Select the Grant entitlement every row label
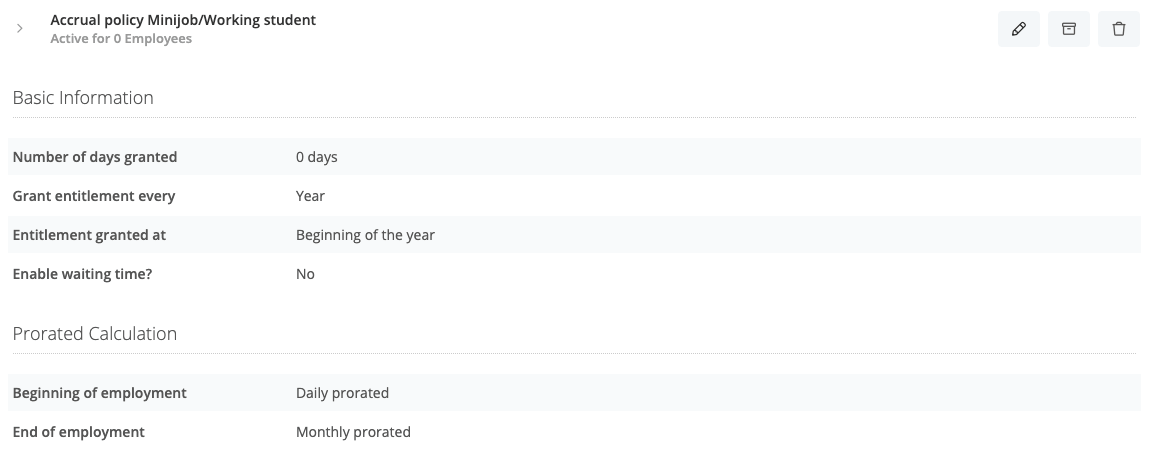 (x=94, y=196)
